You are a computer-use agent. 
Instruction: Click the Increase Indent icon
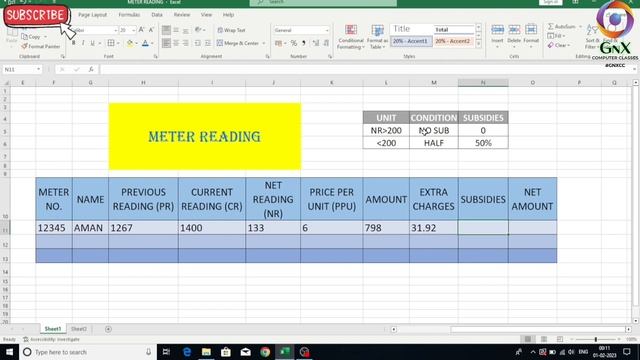tap(208, 43)
